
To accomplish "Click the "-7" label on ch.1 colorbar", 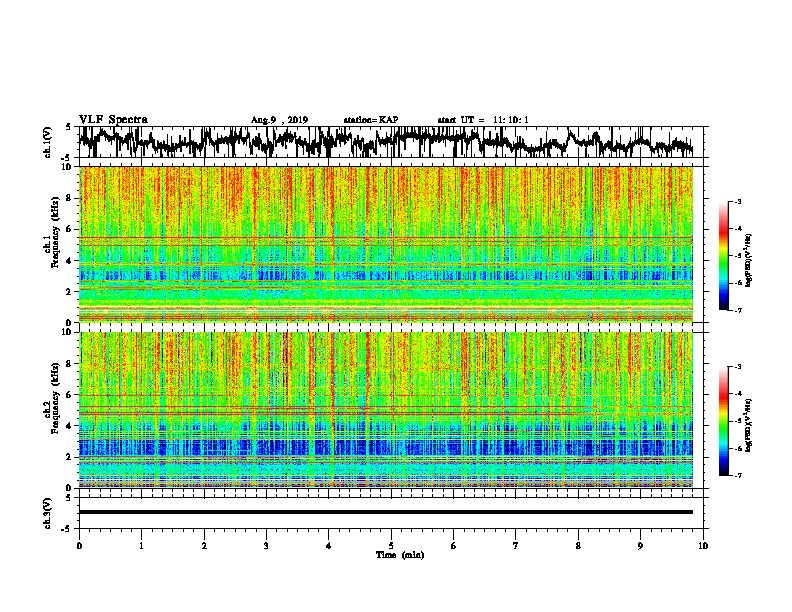I will pos(737,310).
